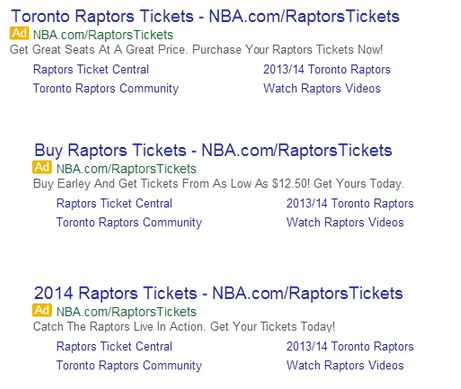Click the green URL under 2014 Raptors Tickets

pos(126,312)
